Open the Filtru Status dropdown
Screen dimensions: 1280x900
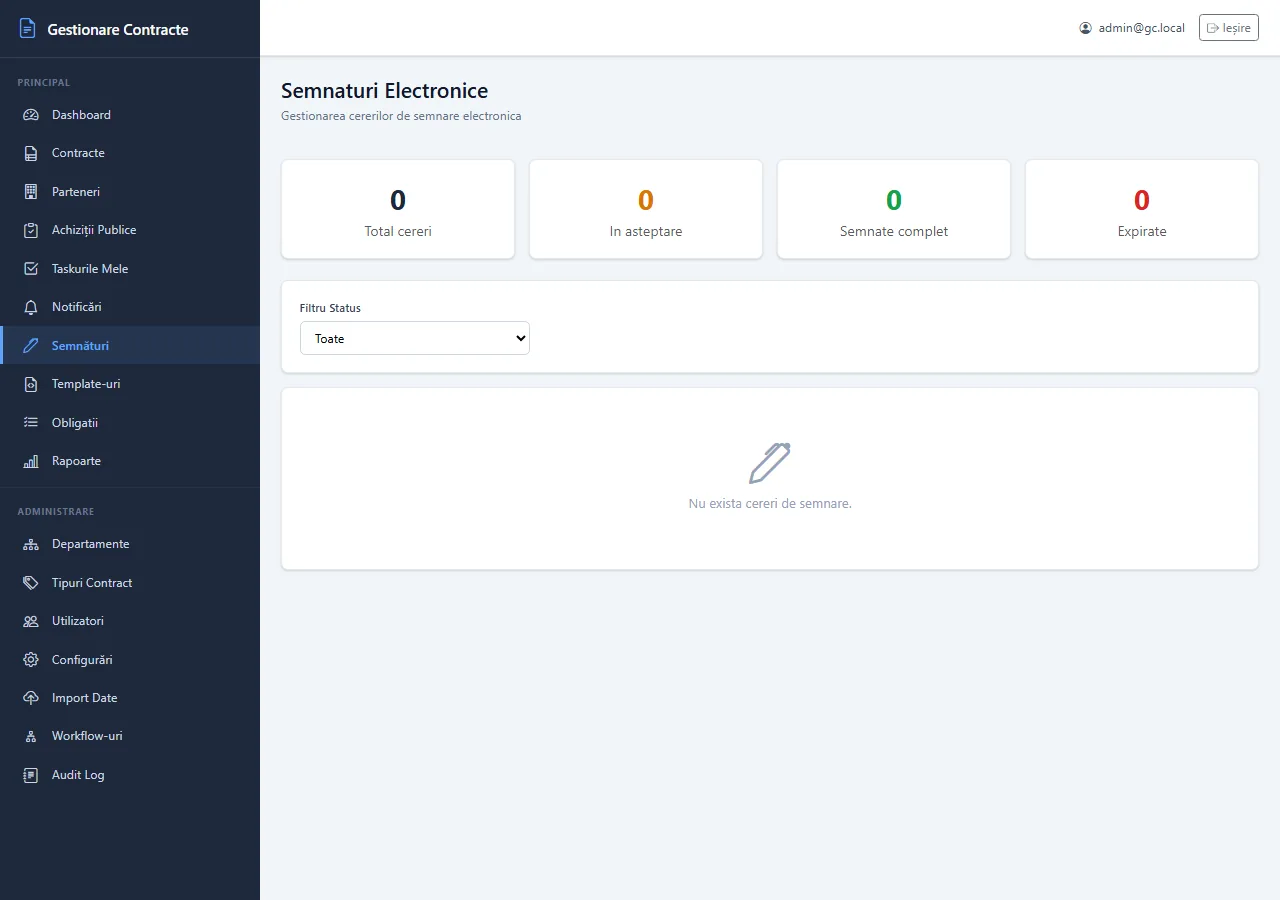point(415,338)
